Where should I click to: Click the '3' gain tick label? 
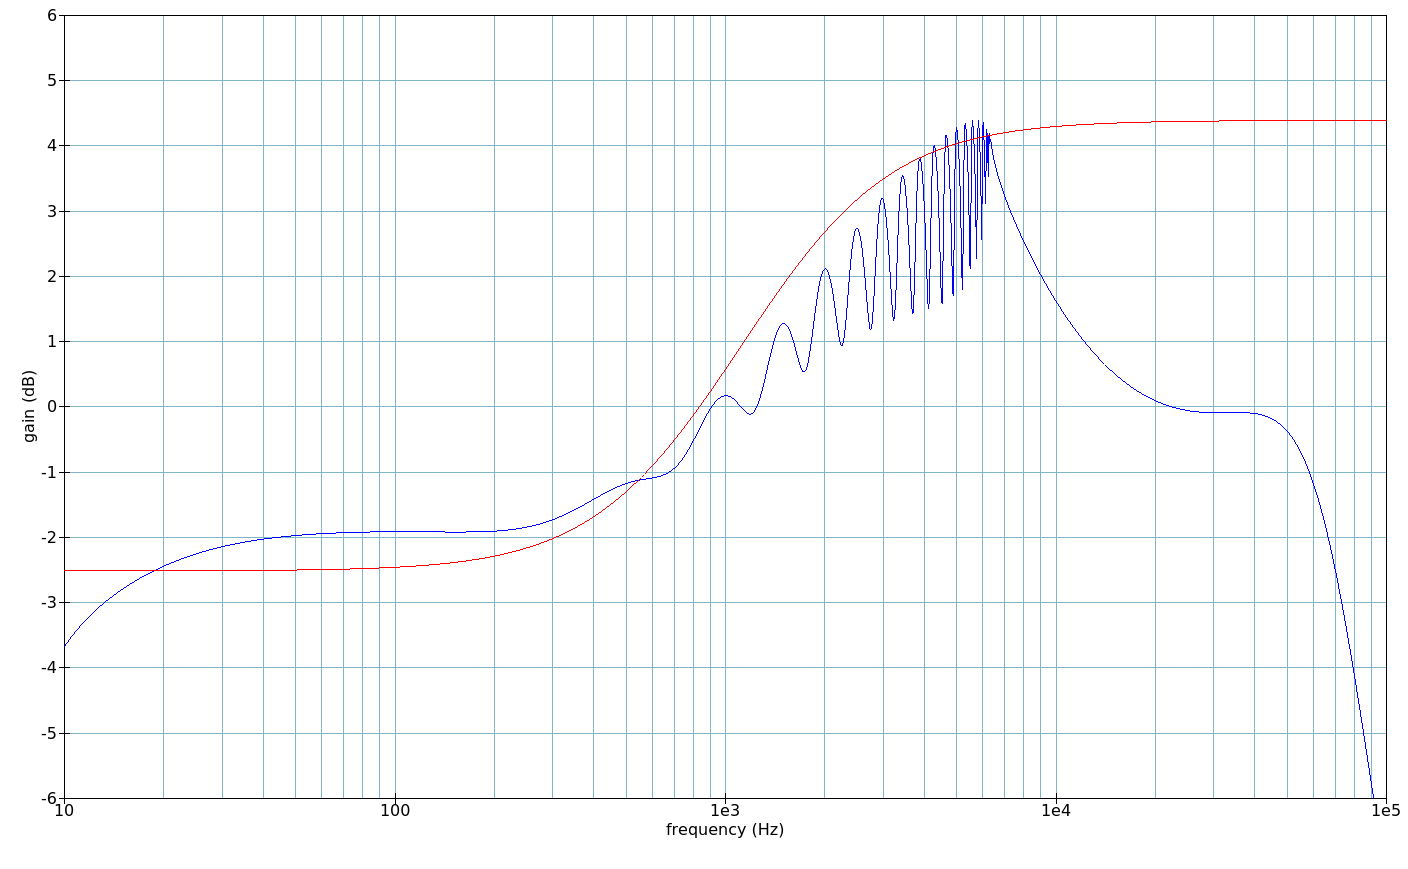[x=51, y=211]
